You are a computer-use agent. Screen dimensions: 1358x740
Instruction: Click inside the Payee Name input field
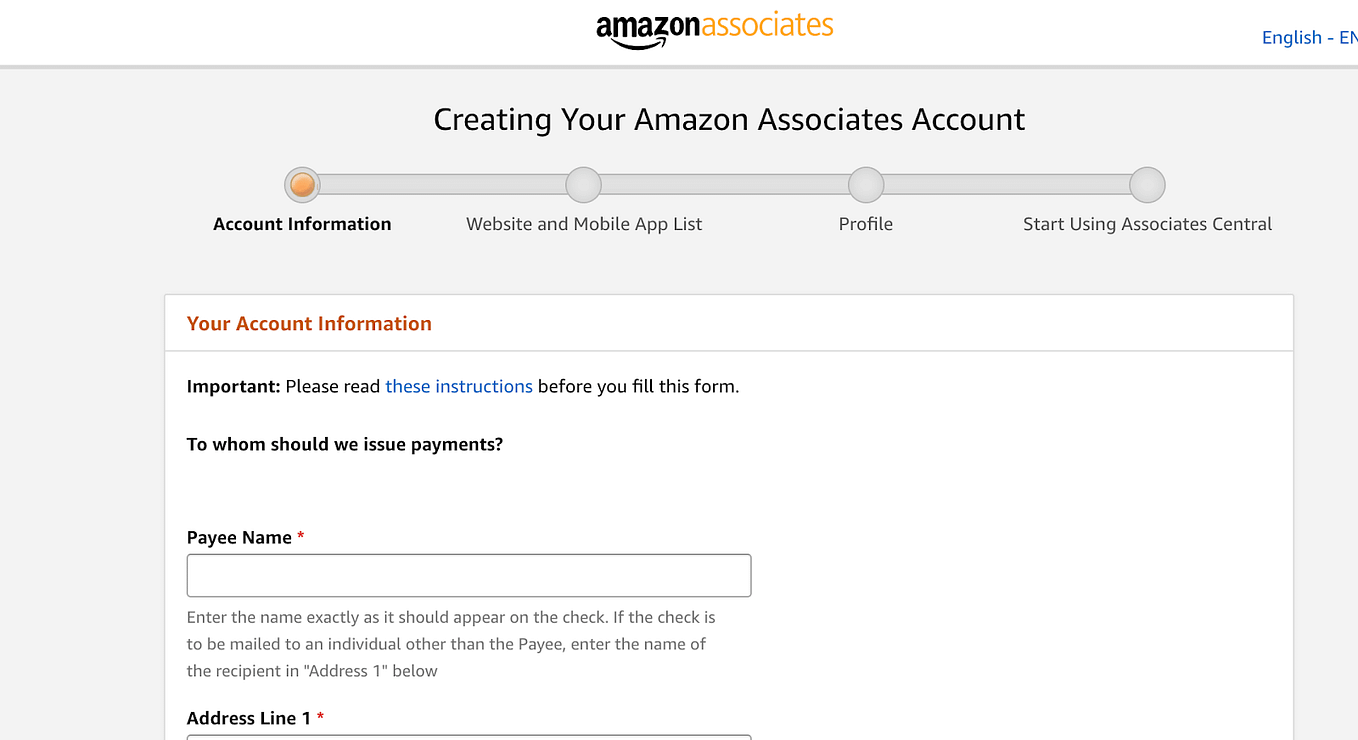[468, 575]
